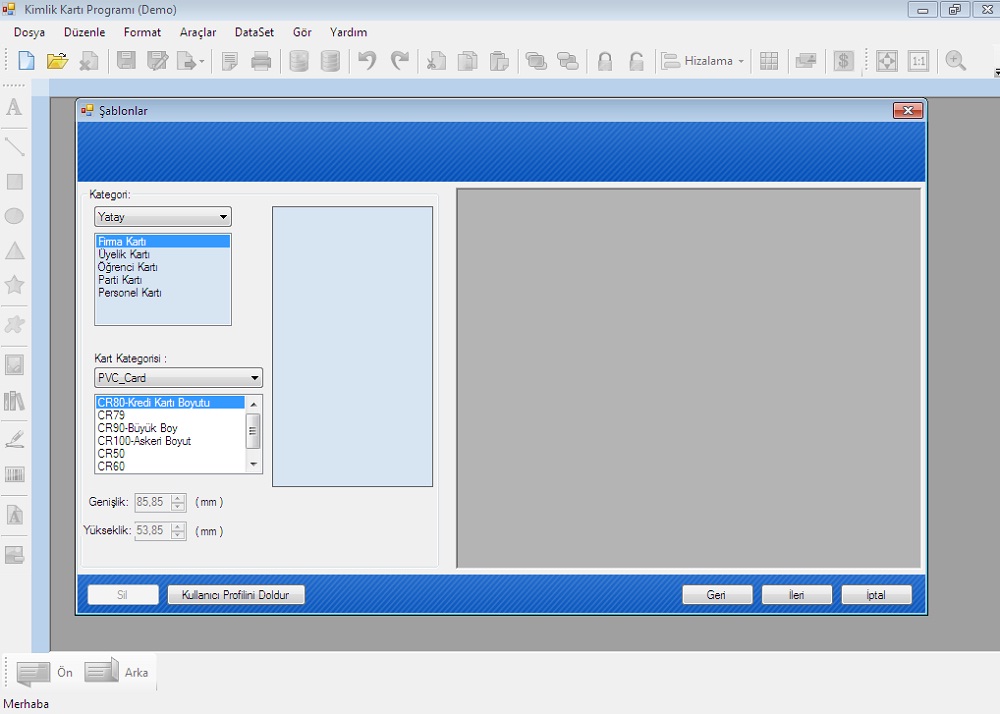Screen dimensions: 1000x714
Task: Click scroll up arrow in card size list
Action: click(253, 404)
